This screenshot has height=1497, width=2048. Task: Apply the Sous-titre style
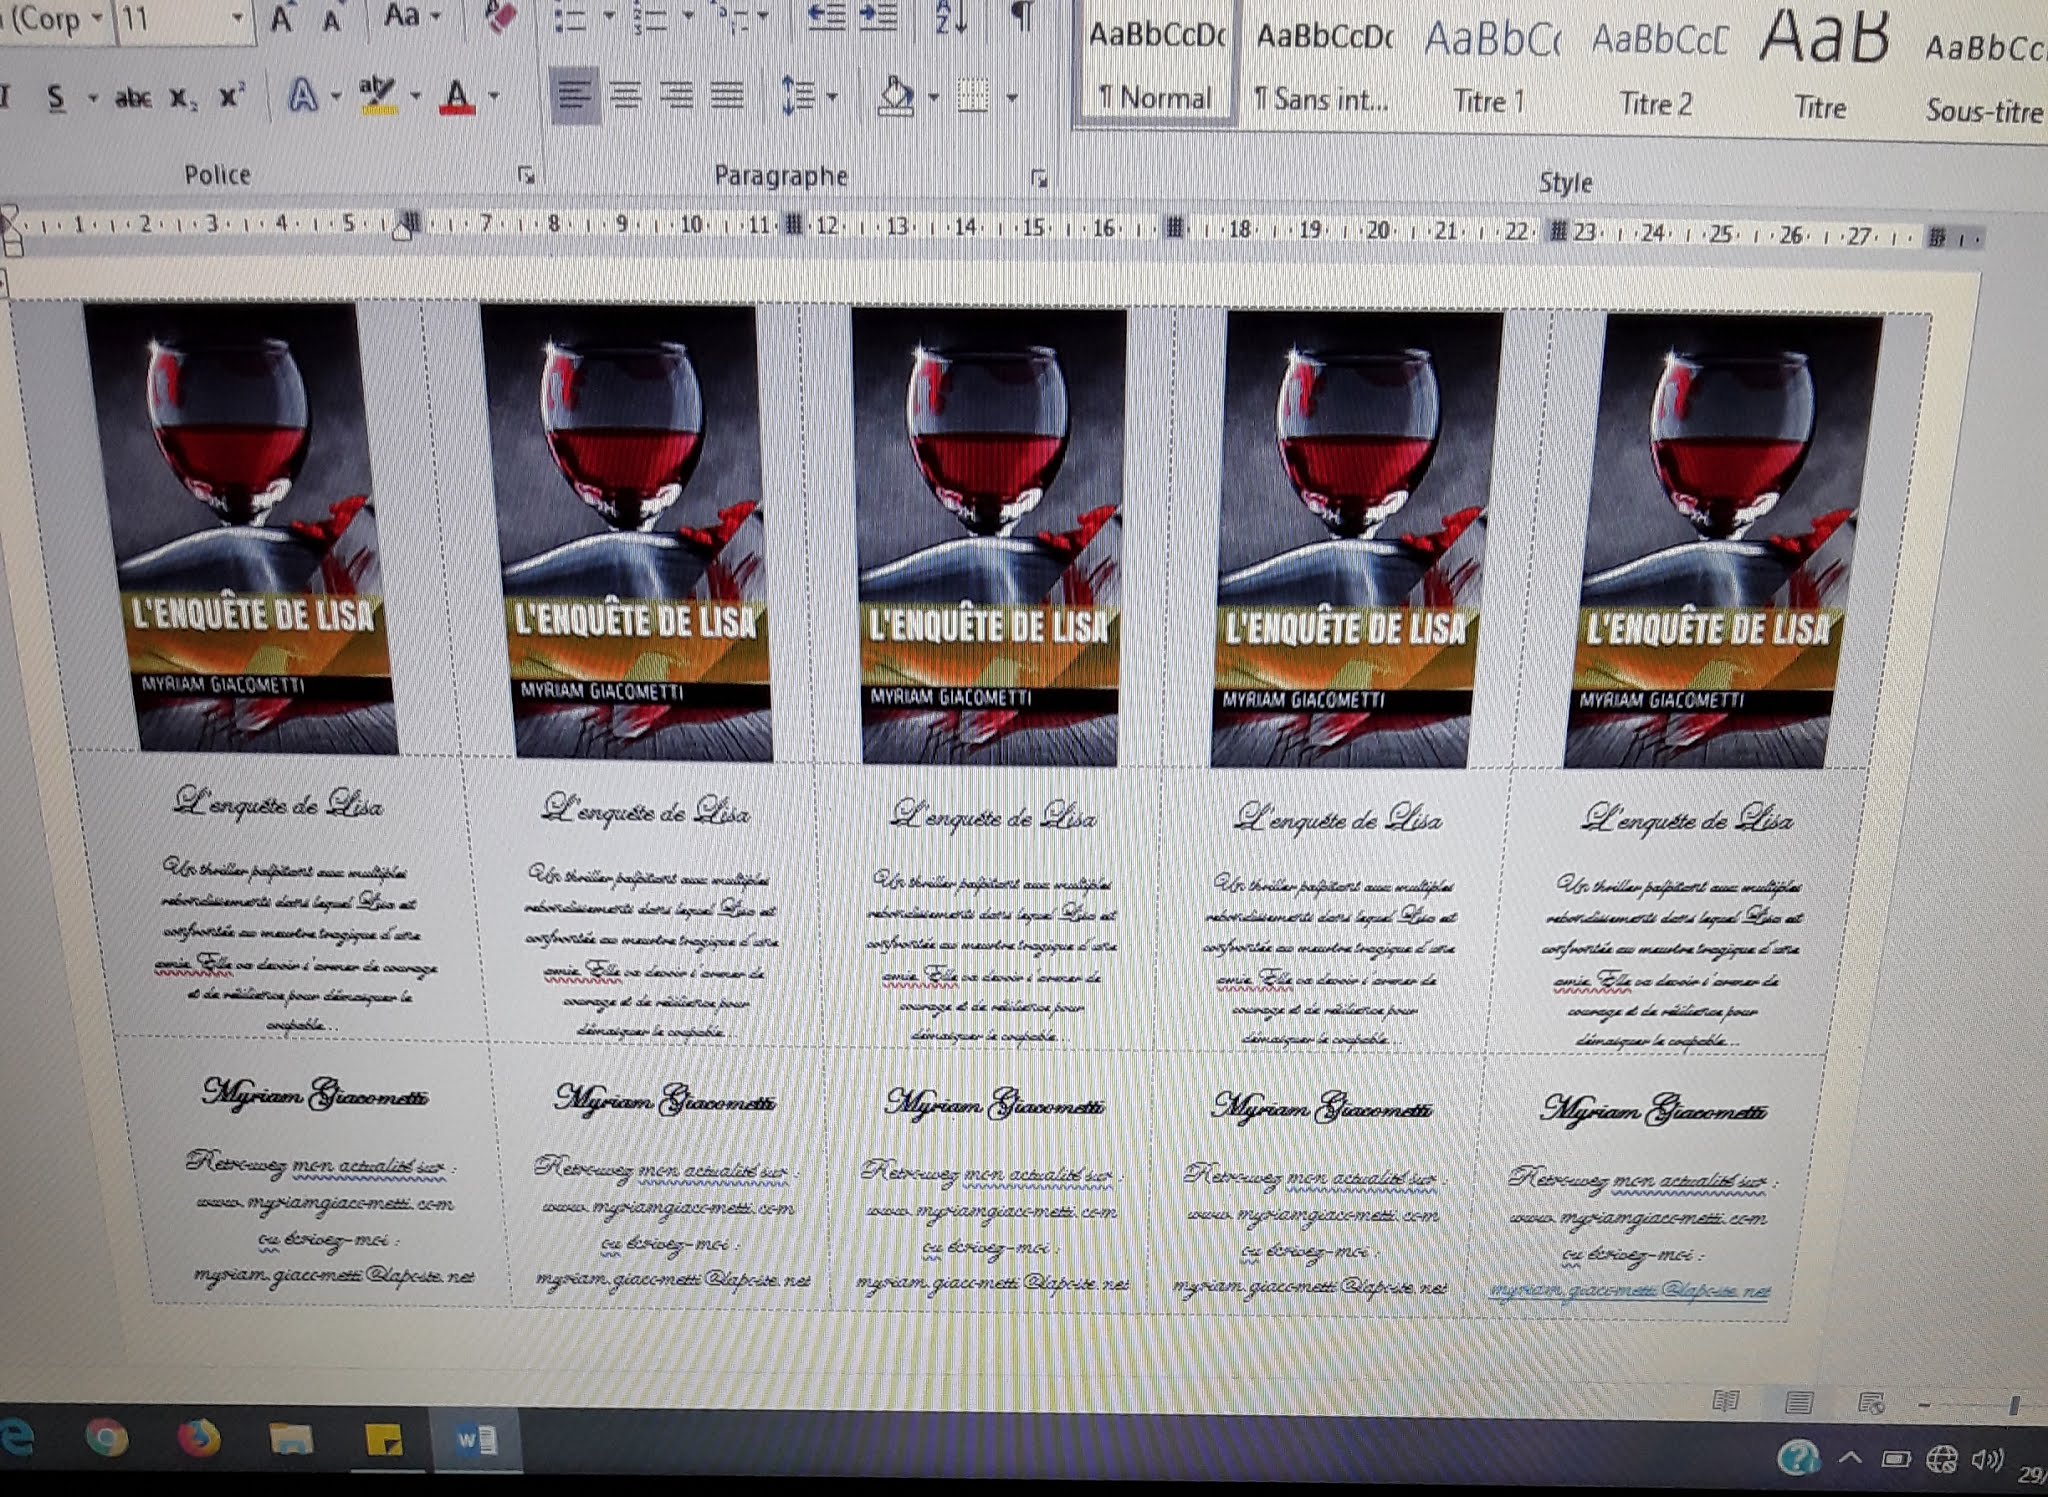click(x=1984, y=76)
